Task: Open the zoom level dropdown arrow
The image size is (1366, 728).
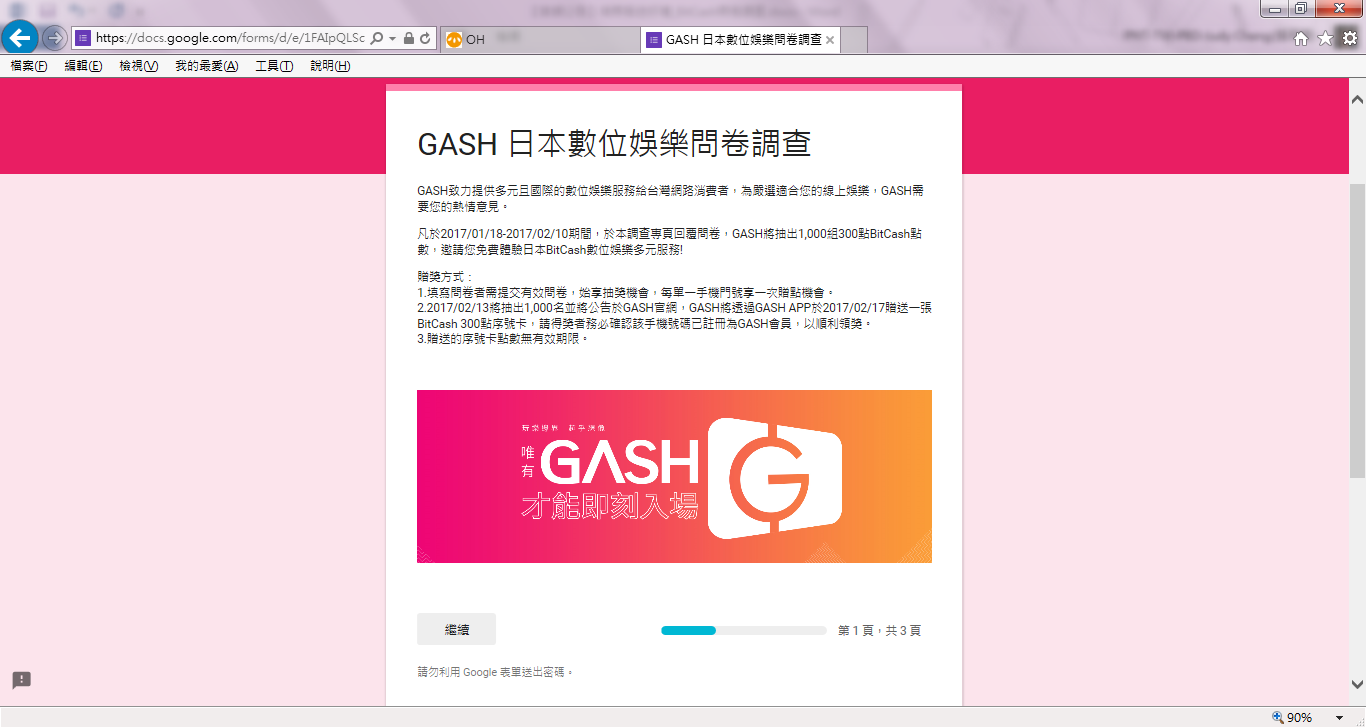Action: (1340, 718)
